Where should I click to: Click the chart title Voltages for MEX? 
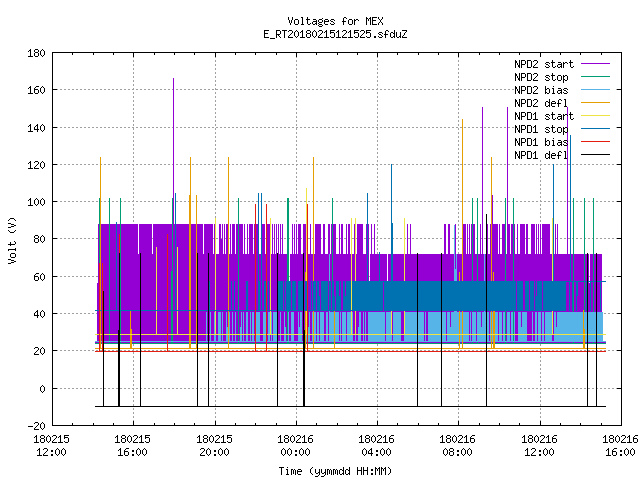pos(336,21)
